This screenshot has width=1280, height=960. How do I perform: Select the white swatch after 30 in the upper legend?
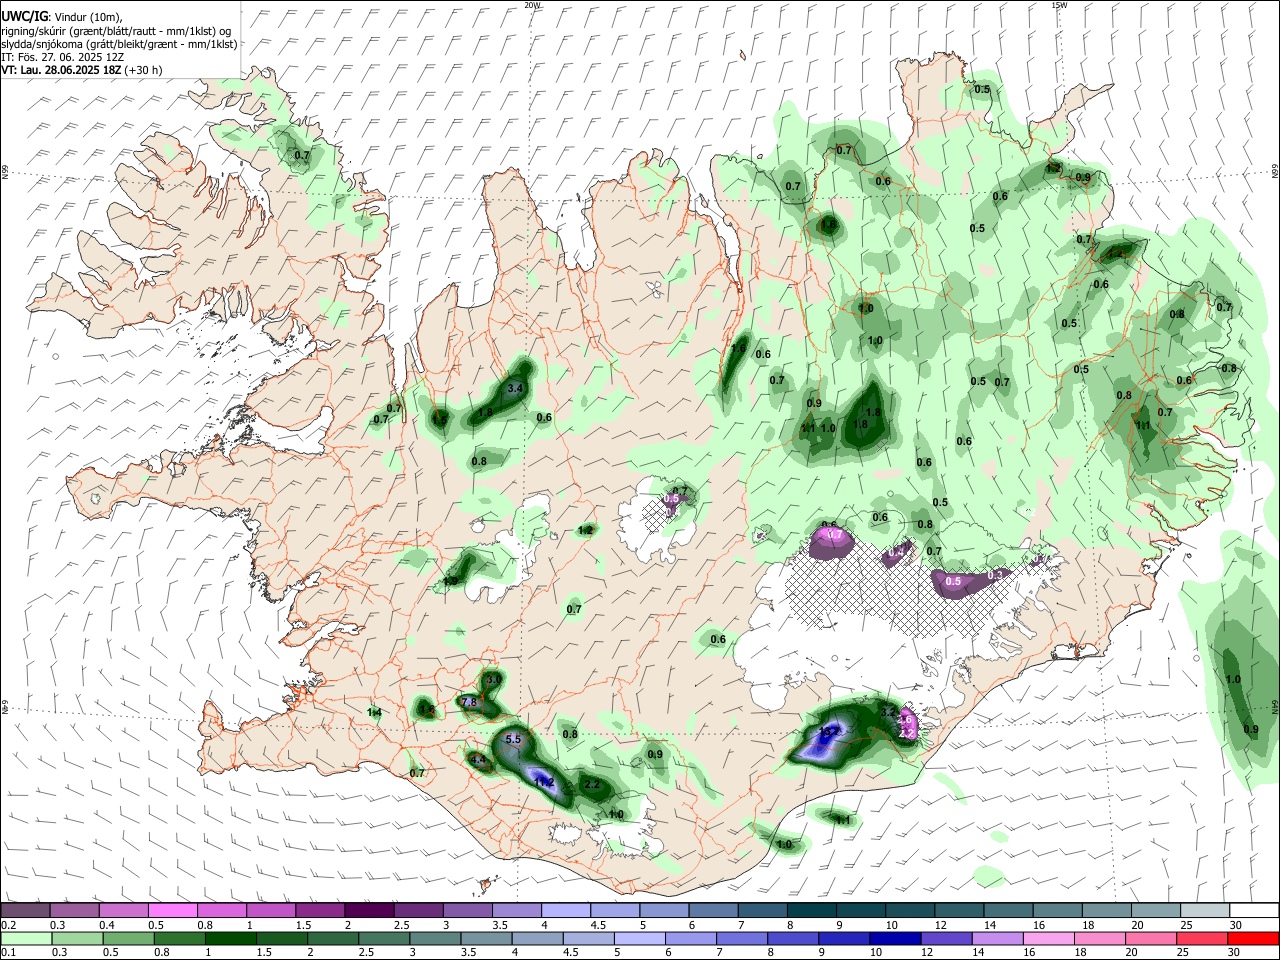click(x=1254, y=911)
